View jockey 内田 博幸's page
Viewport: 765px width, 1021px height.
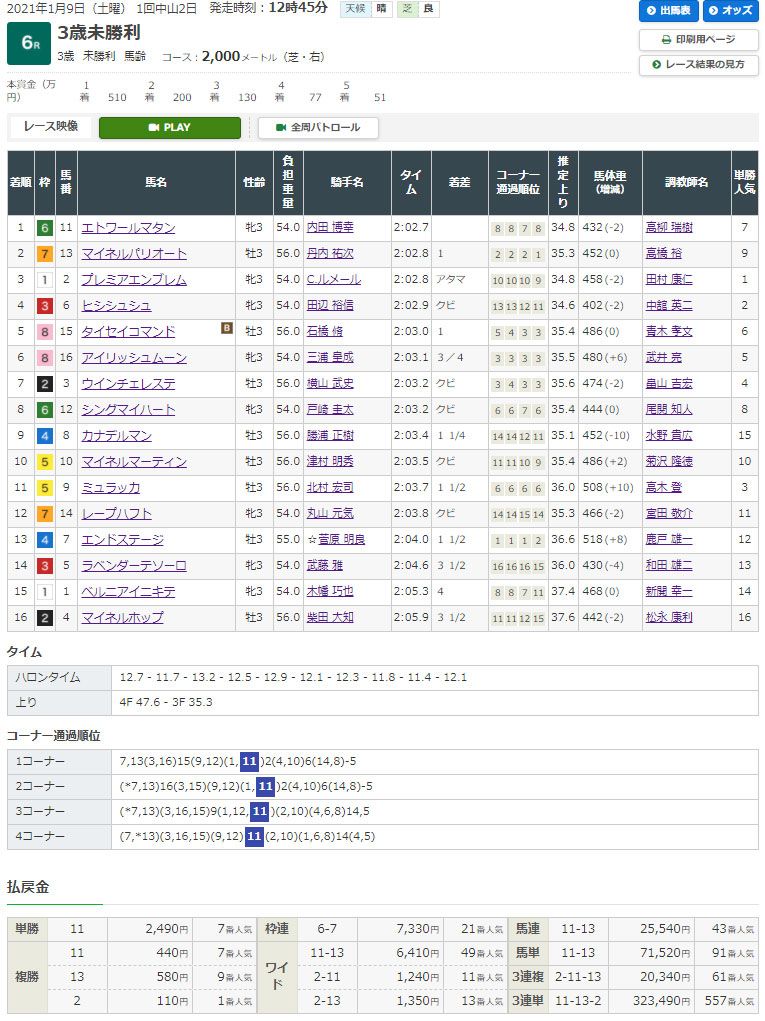point(330,228)
